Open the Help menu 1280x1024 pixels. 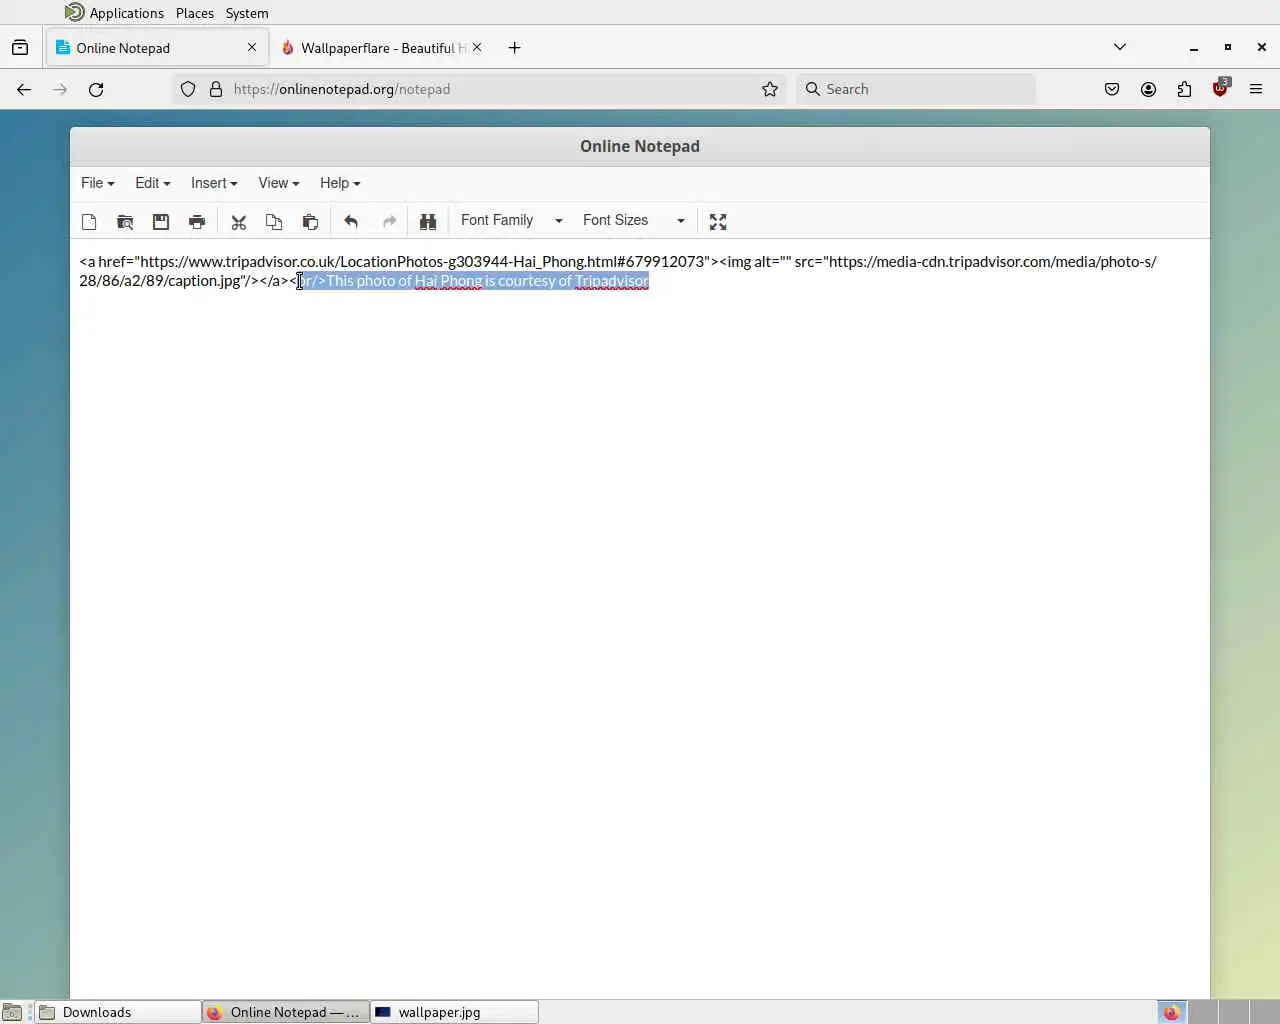click(x=339, y=183)
